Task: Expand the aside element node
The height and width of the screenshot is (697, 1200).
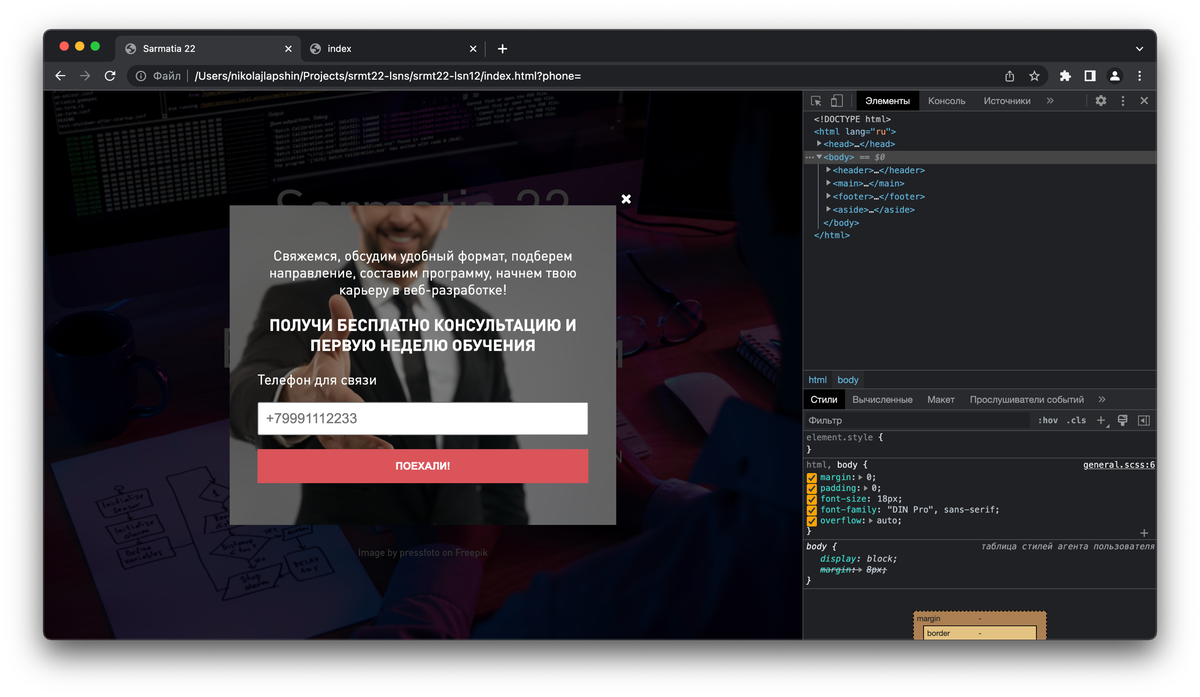Action: pos(829,209)
